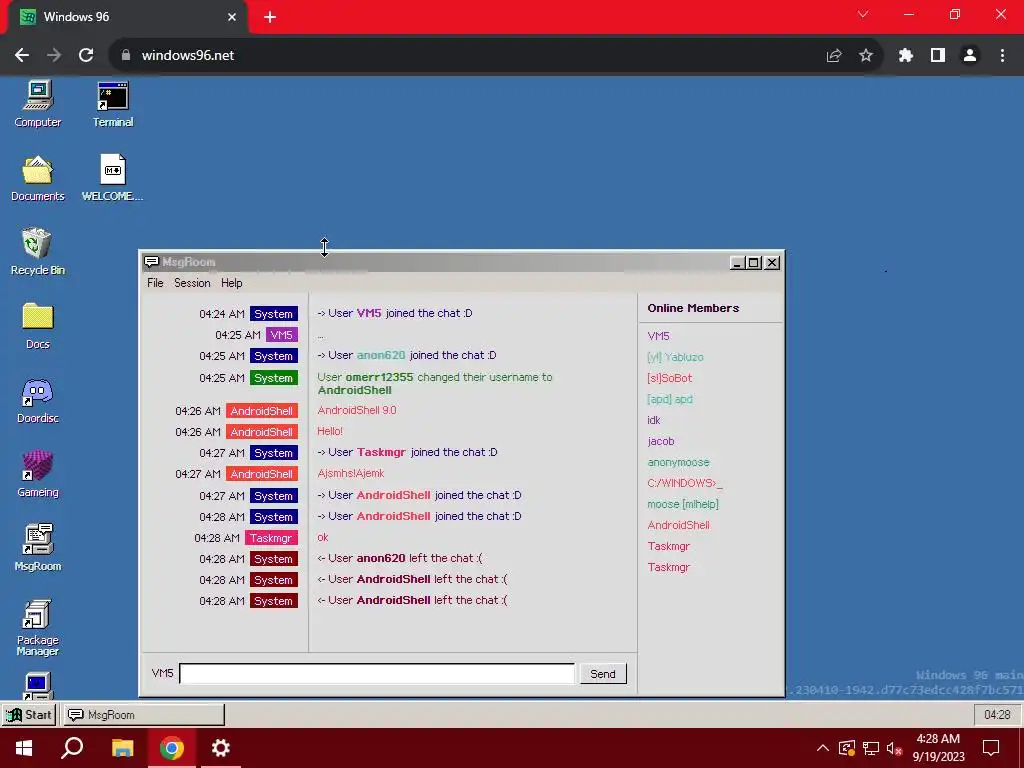Go back in the Chrome browser
This screenshot has height=768, width=1024.
click(22, 56)
